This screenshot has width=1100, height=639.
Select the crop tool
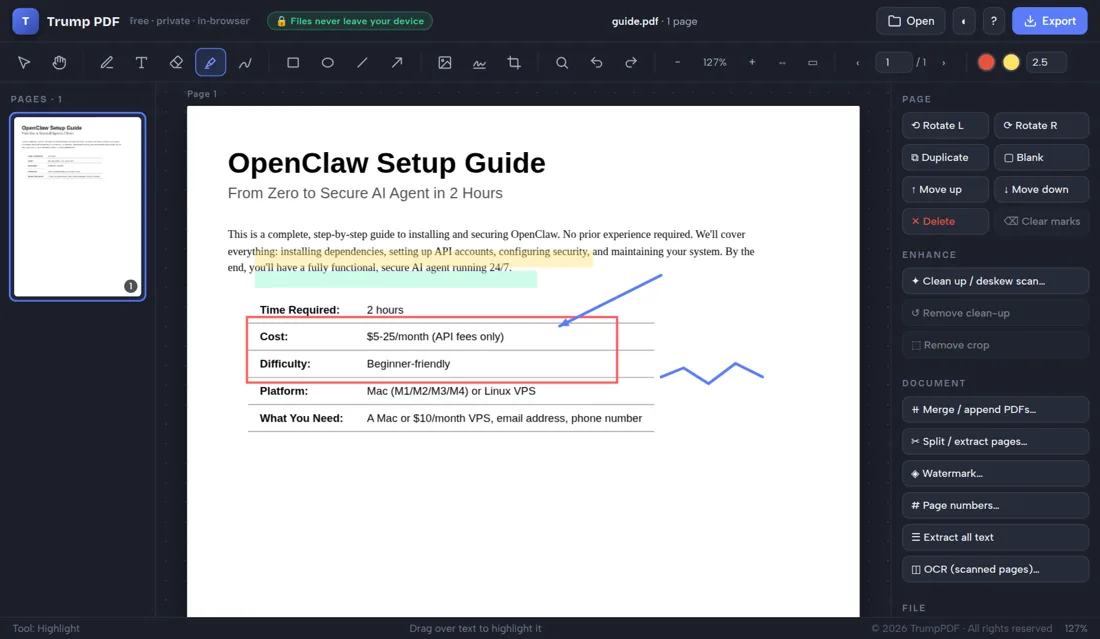pyautogui.click(x=514, y=62)
